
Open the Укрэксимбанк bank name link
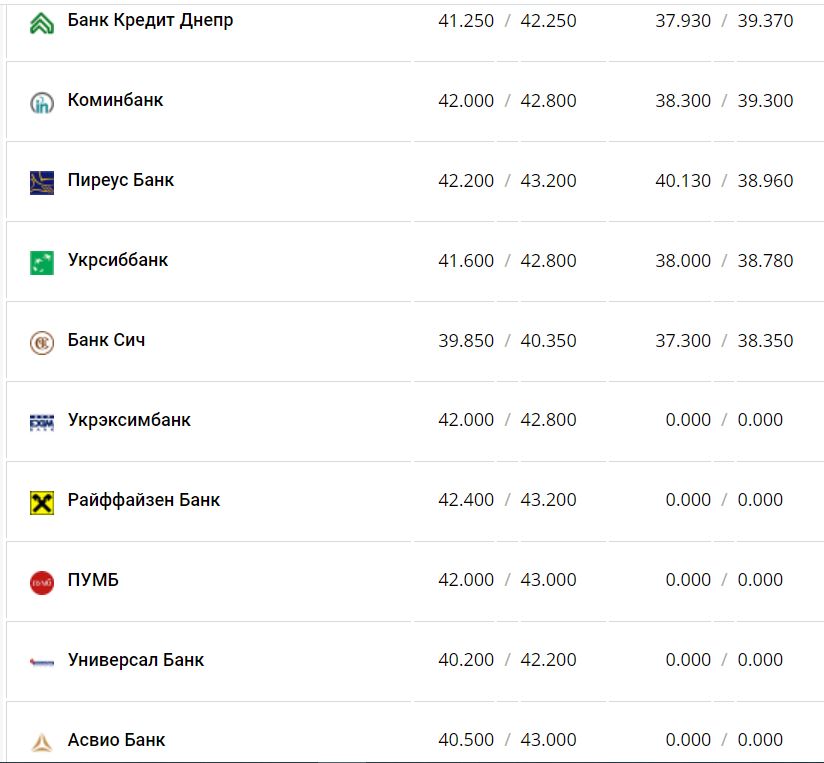tap(129, 420)
